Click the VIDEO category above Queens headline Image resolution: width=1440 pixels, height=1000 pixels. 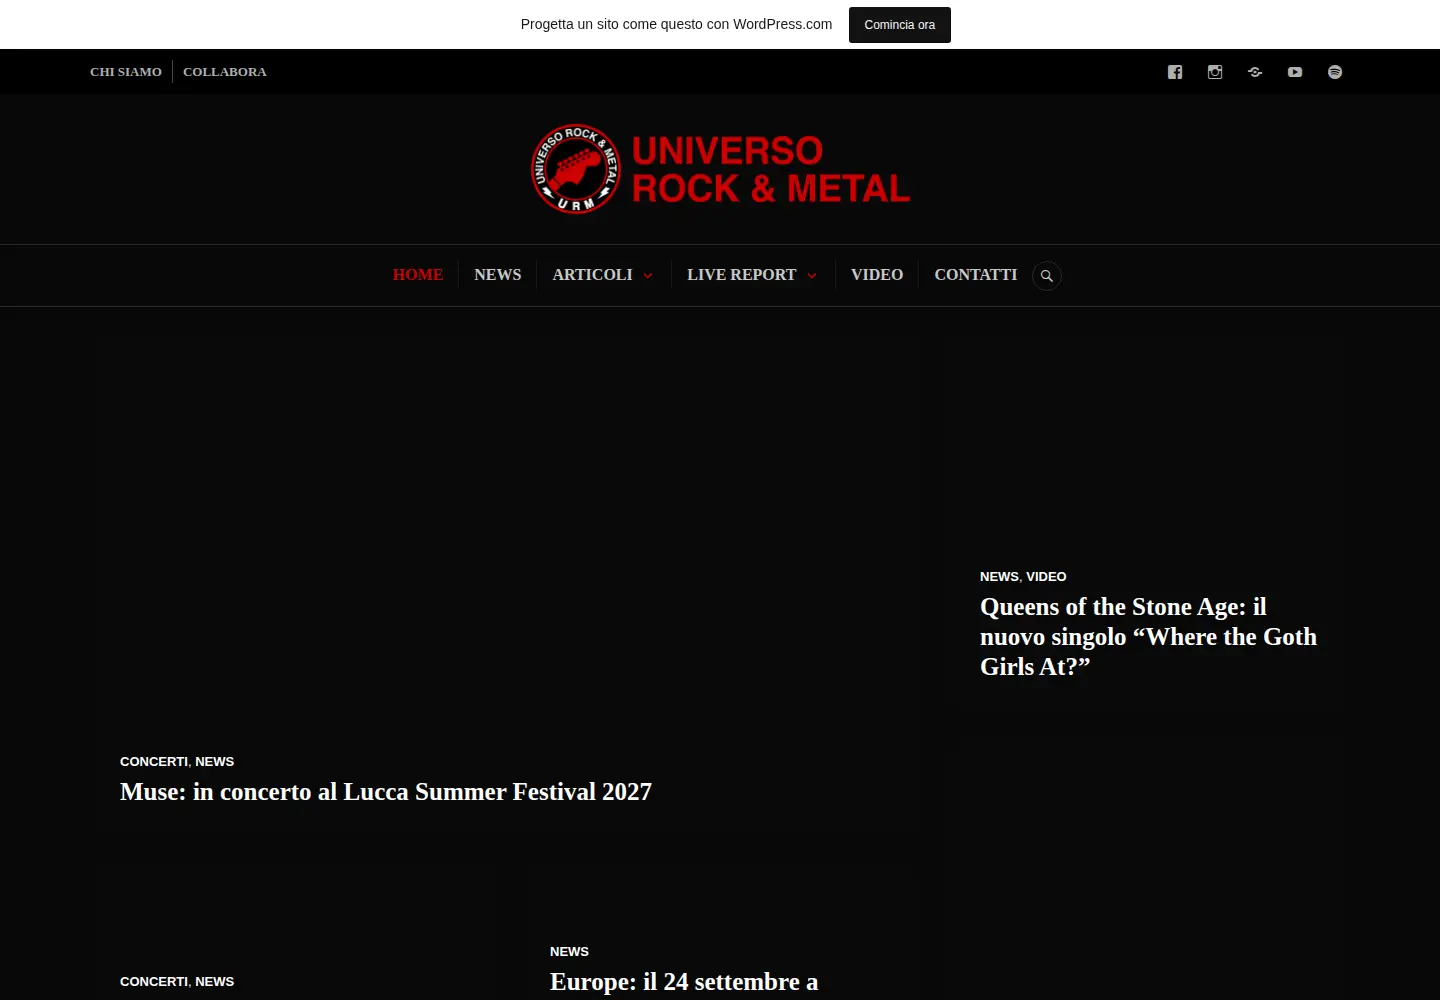(x=1046, y=577)
